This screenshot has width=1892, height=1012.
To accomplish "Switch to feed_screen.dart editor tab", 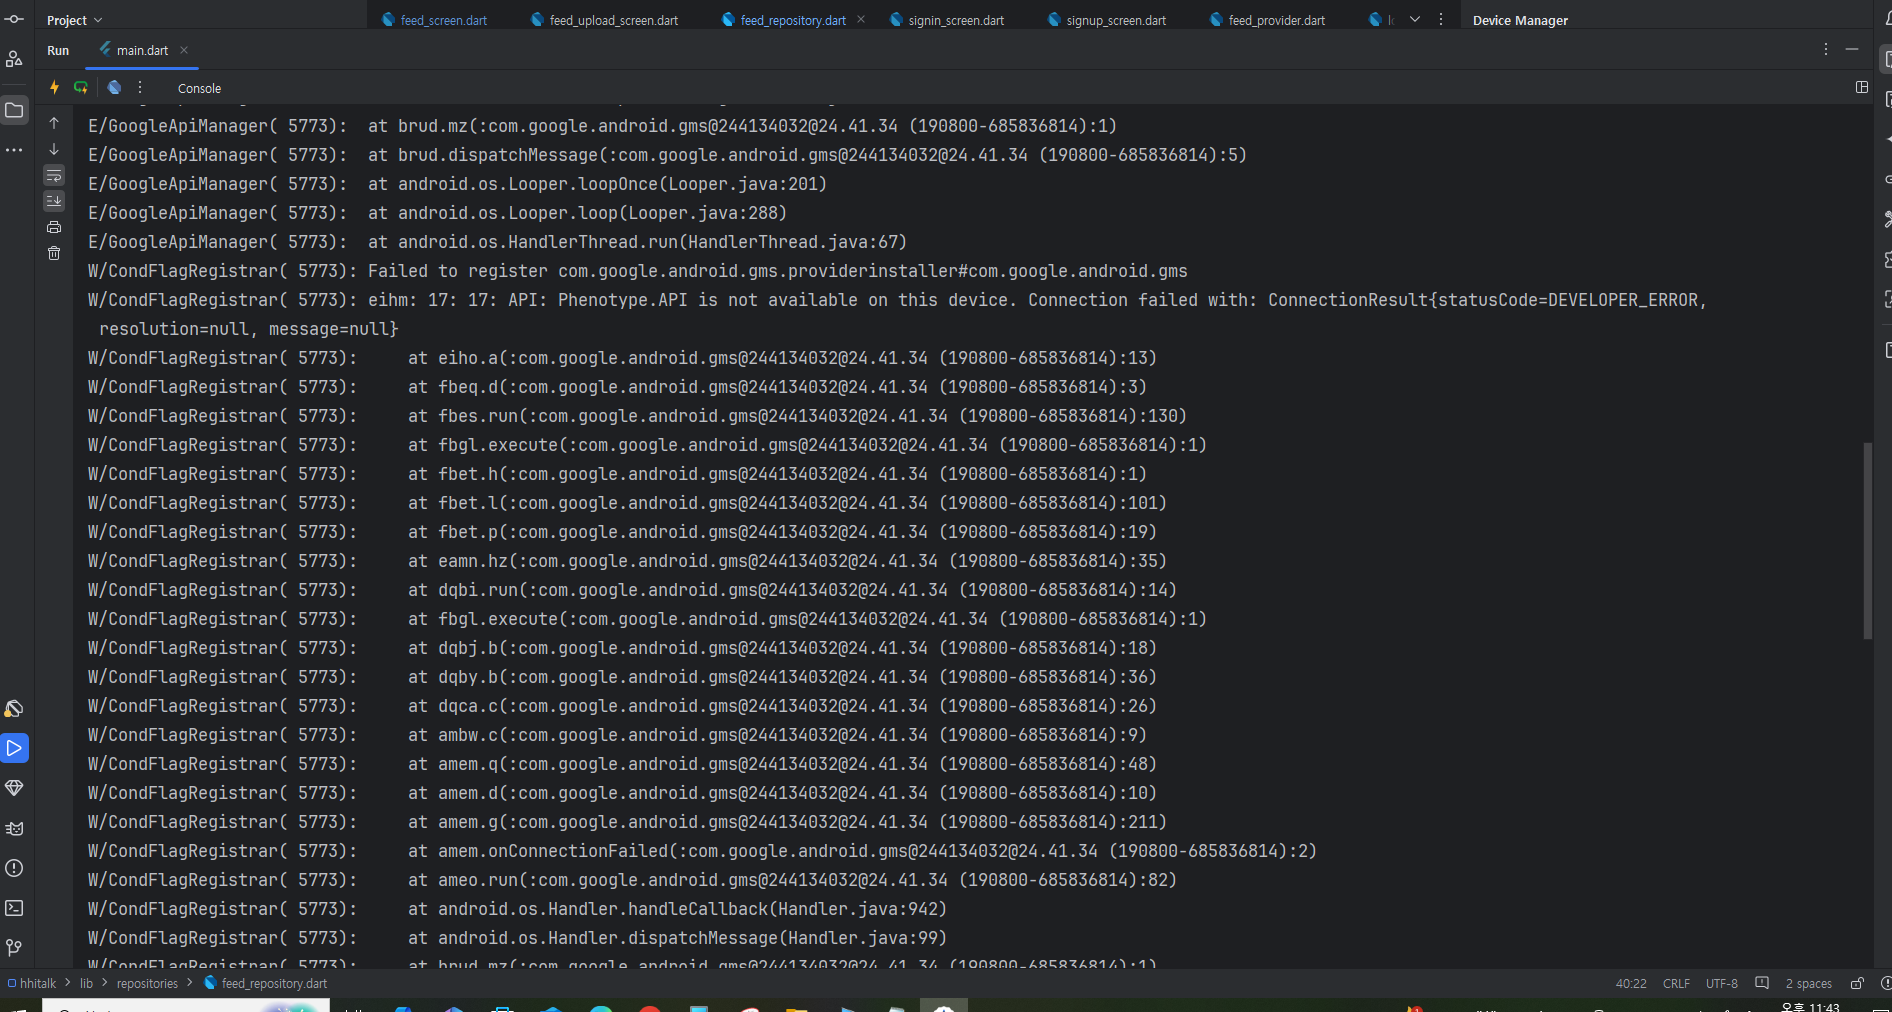I will coord(434,20).
